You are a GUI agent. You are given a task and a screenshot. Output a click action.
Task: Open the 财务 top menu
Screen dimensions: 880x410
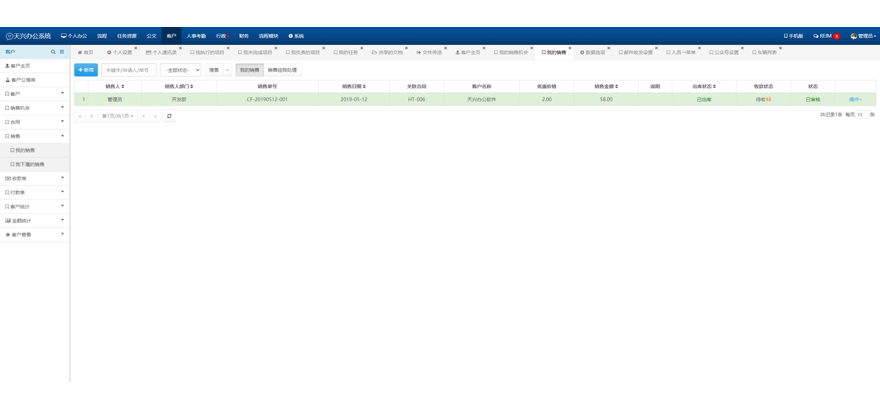[x=244, y=36]
